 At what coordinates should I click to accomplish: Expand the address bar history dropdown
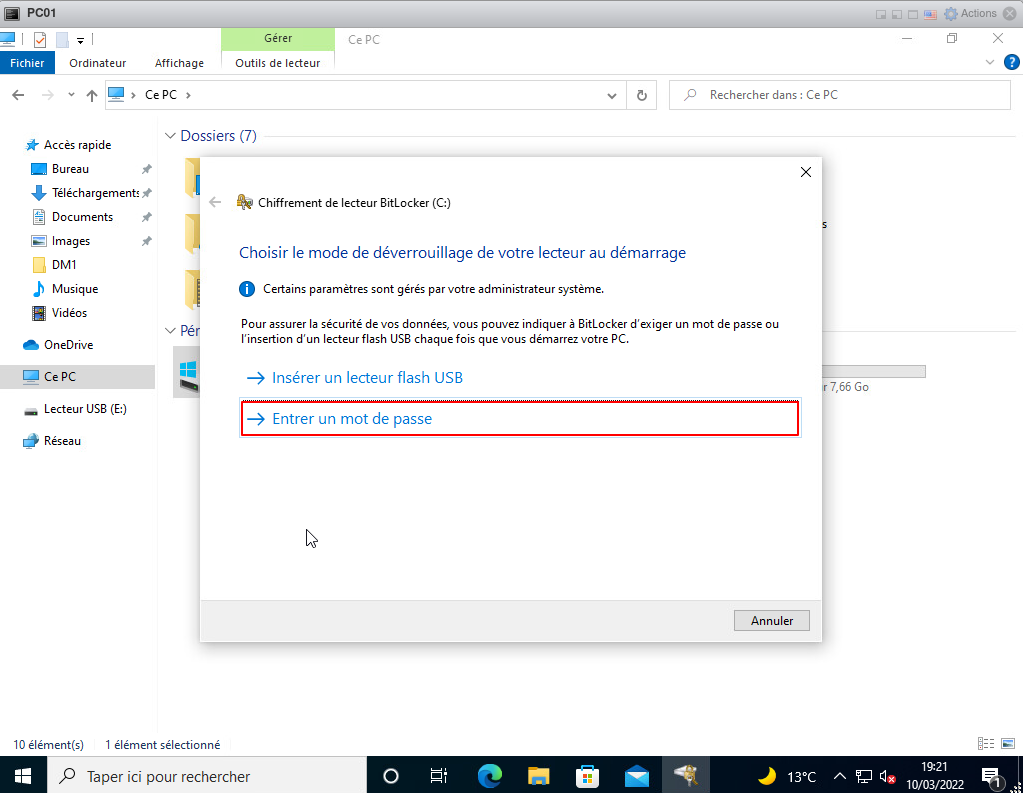(612, 96)
